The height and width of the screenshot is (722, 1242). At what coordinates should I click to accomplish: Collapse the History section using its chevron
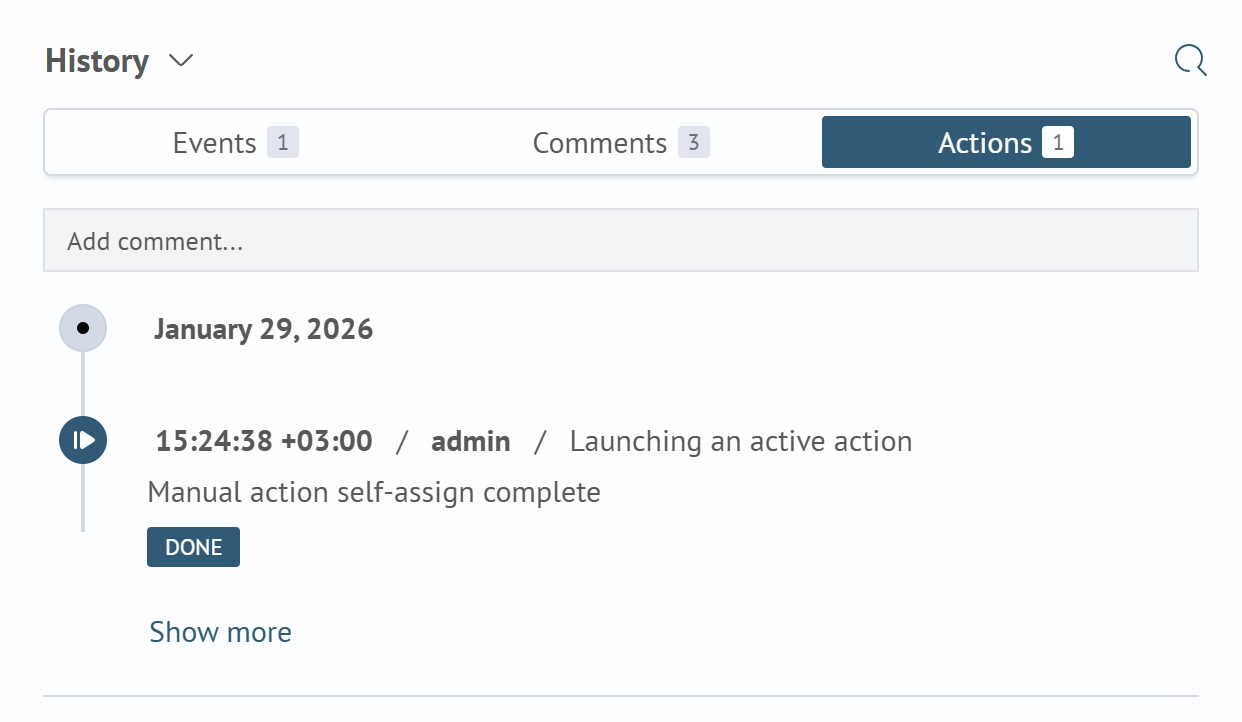tap(181, 62)
